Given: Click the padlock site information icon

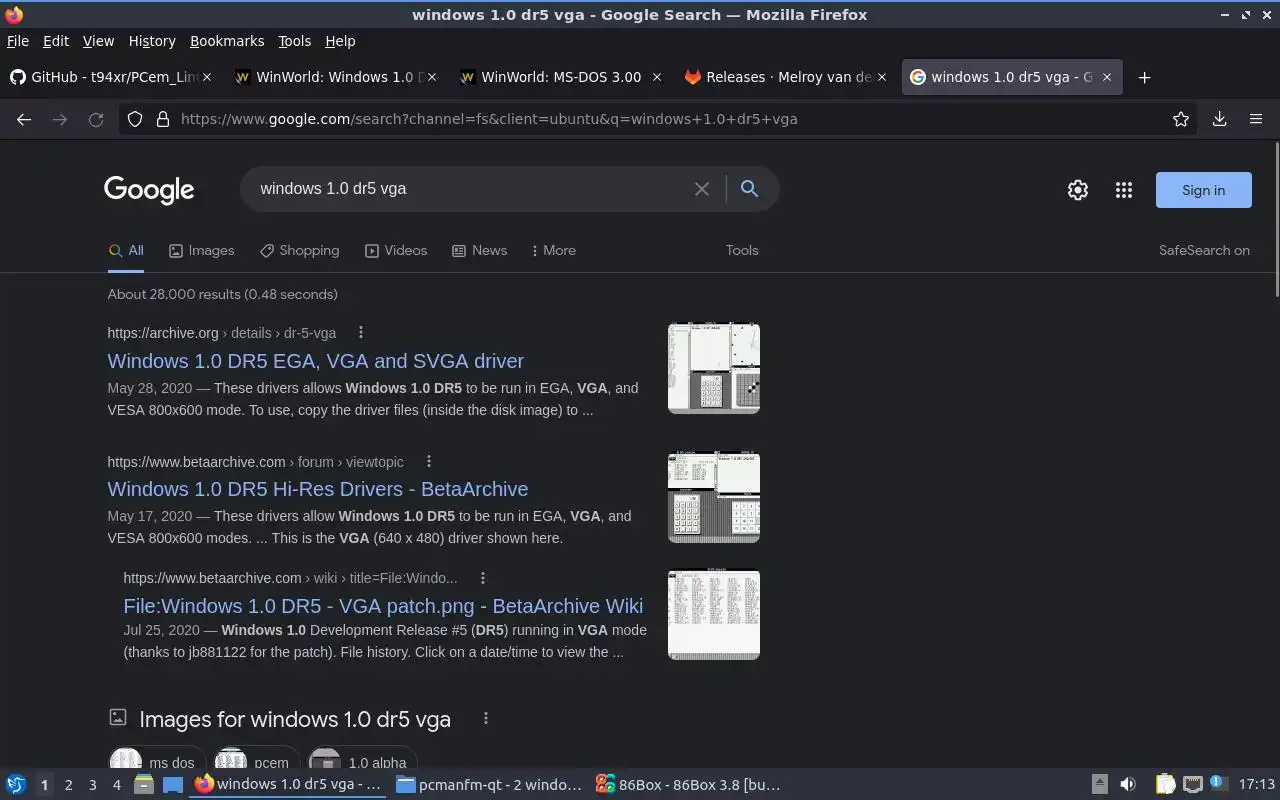Looking at the screenshot, I should click(x=162, y=119).
